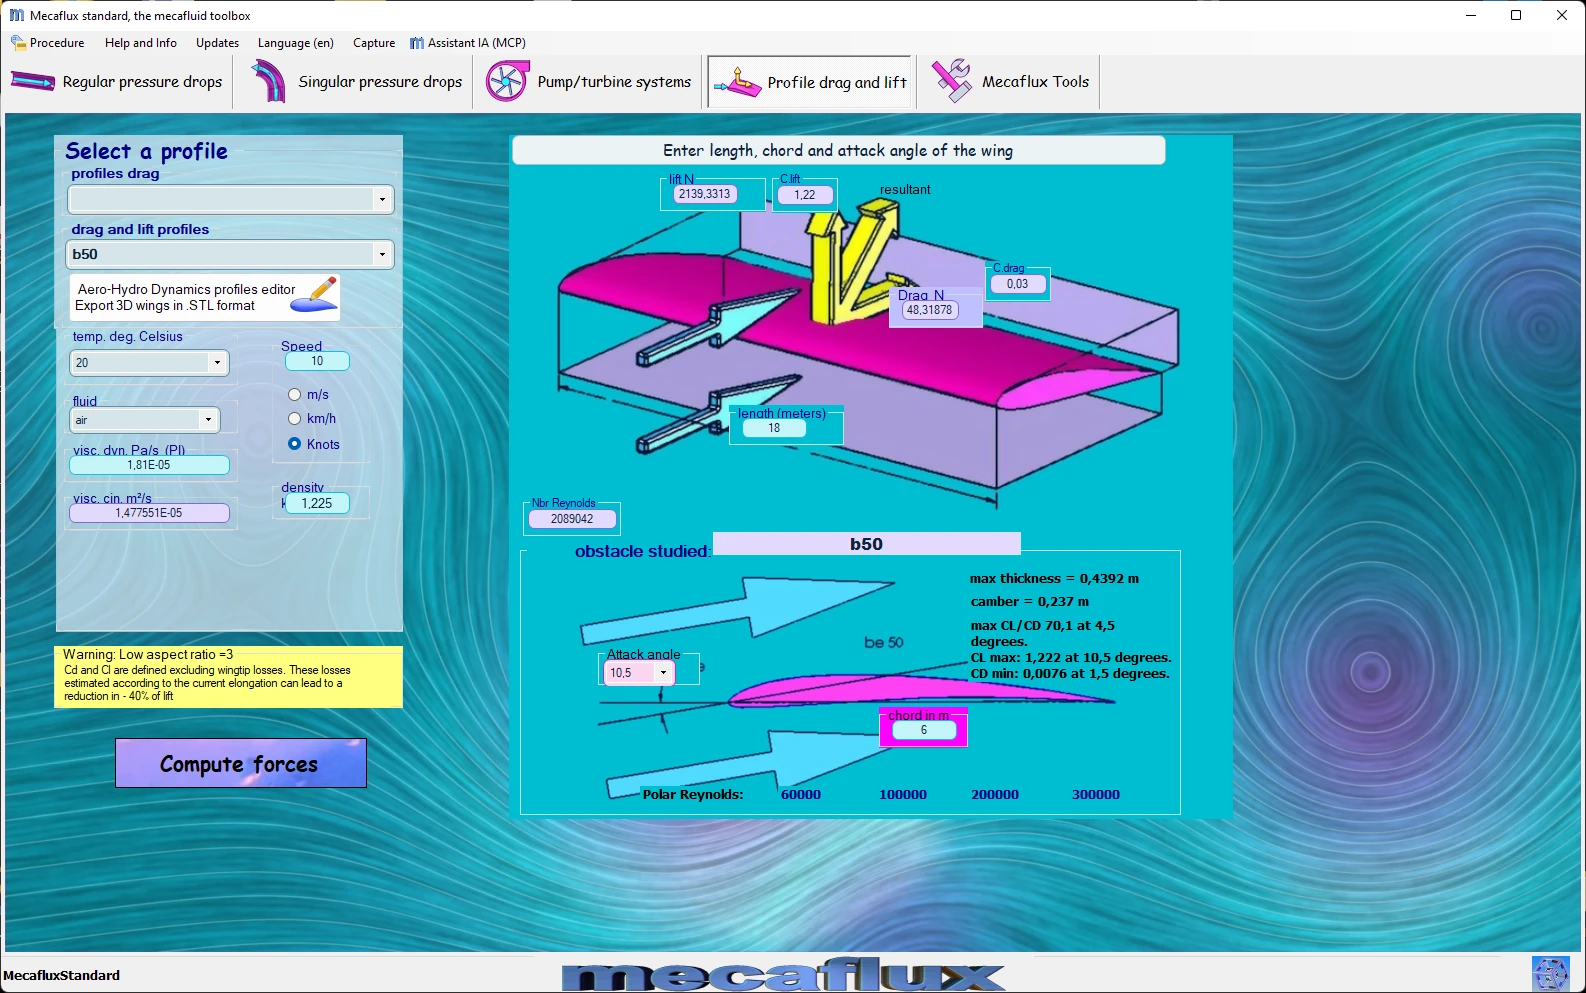The width and height of the screenshot is (1586, 993).
Task: Click the Assistant IA (MCP) icon
Action: pos(417,43)
